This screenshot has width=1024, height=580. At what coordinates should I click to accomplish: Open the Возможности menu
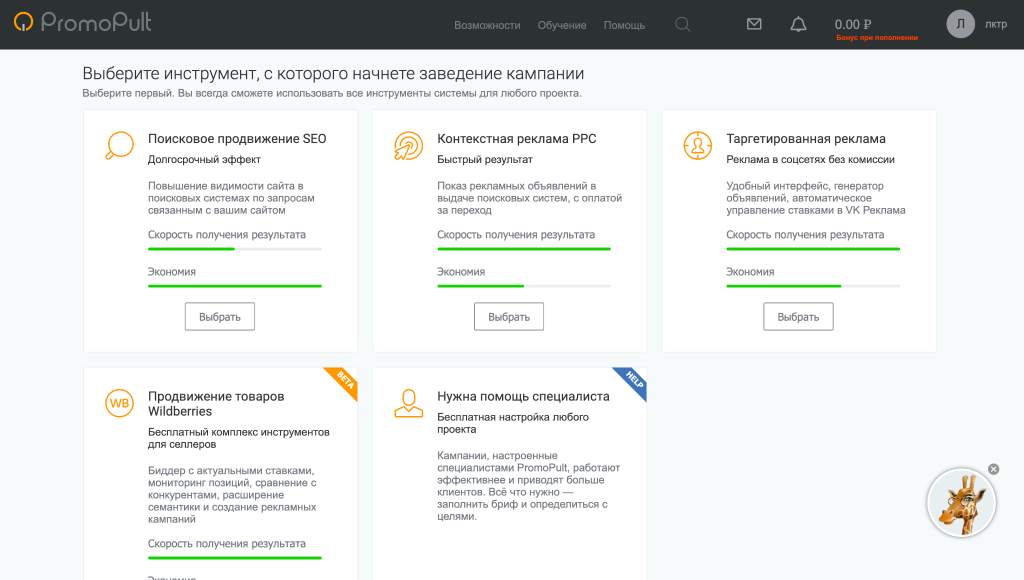[x=487, y=25]
